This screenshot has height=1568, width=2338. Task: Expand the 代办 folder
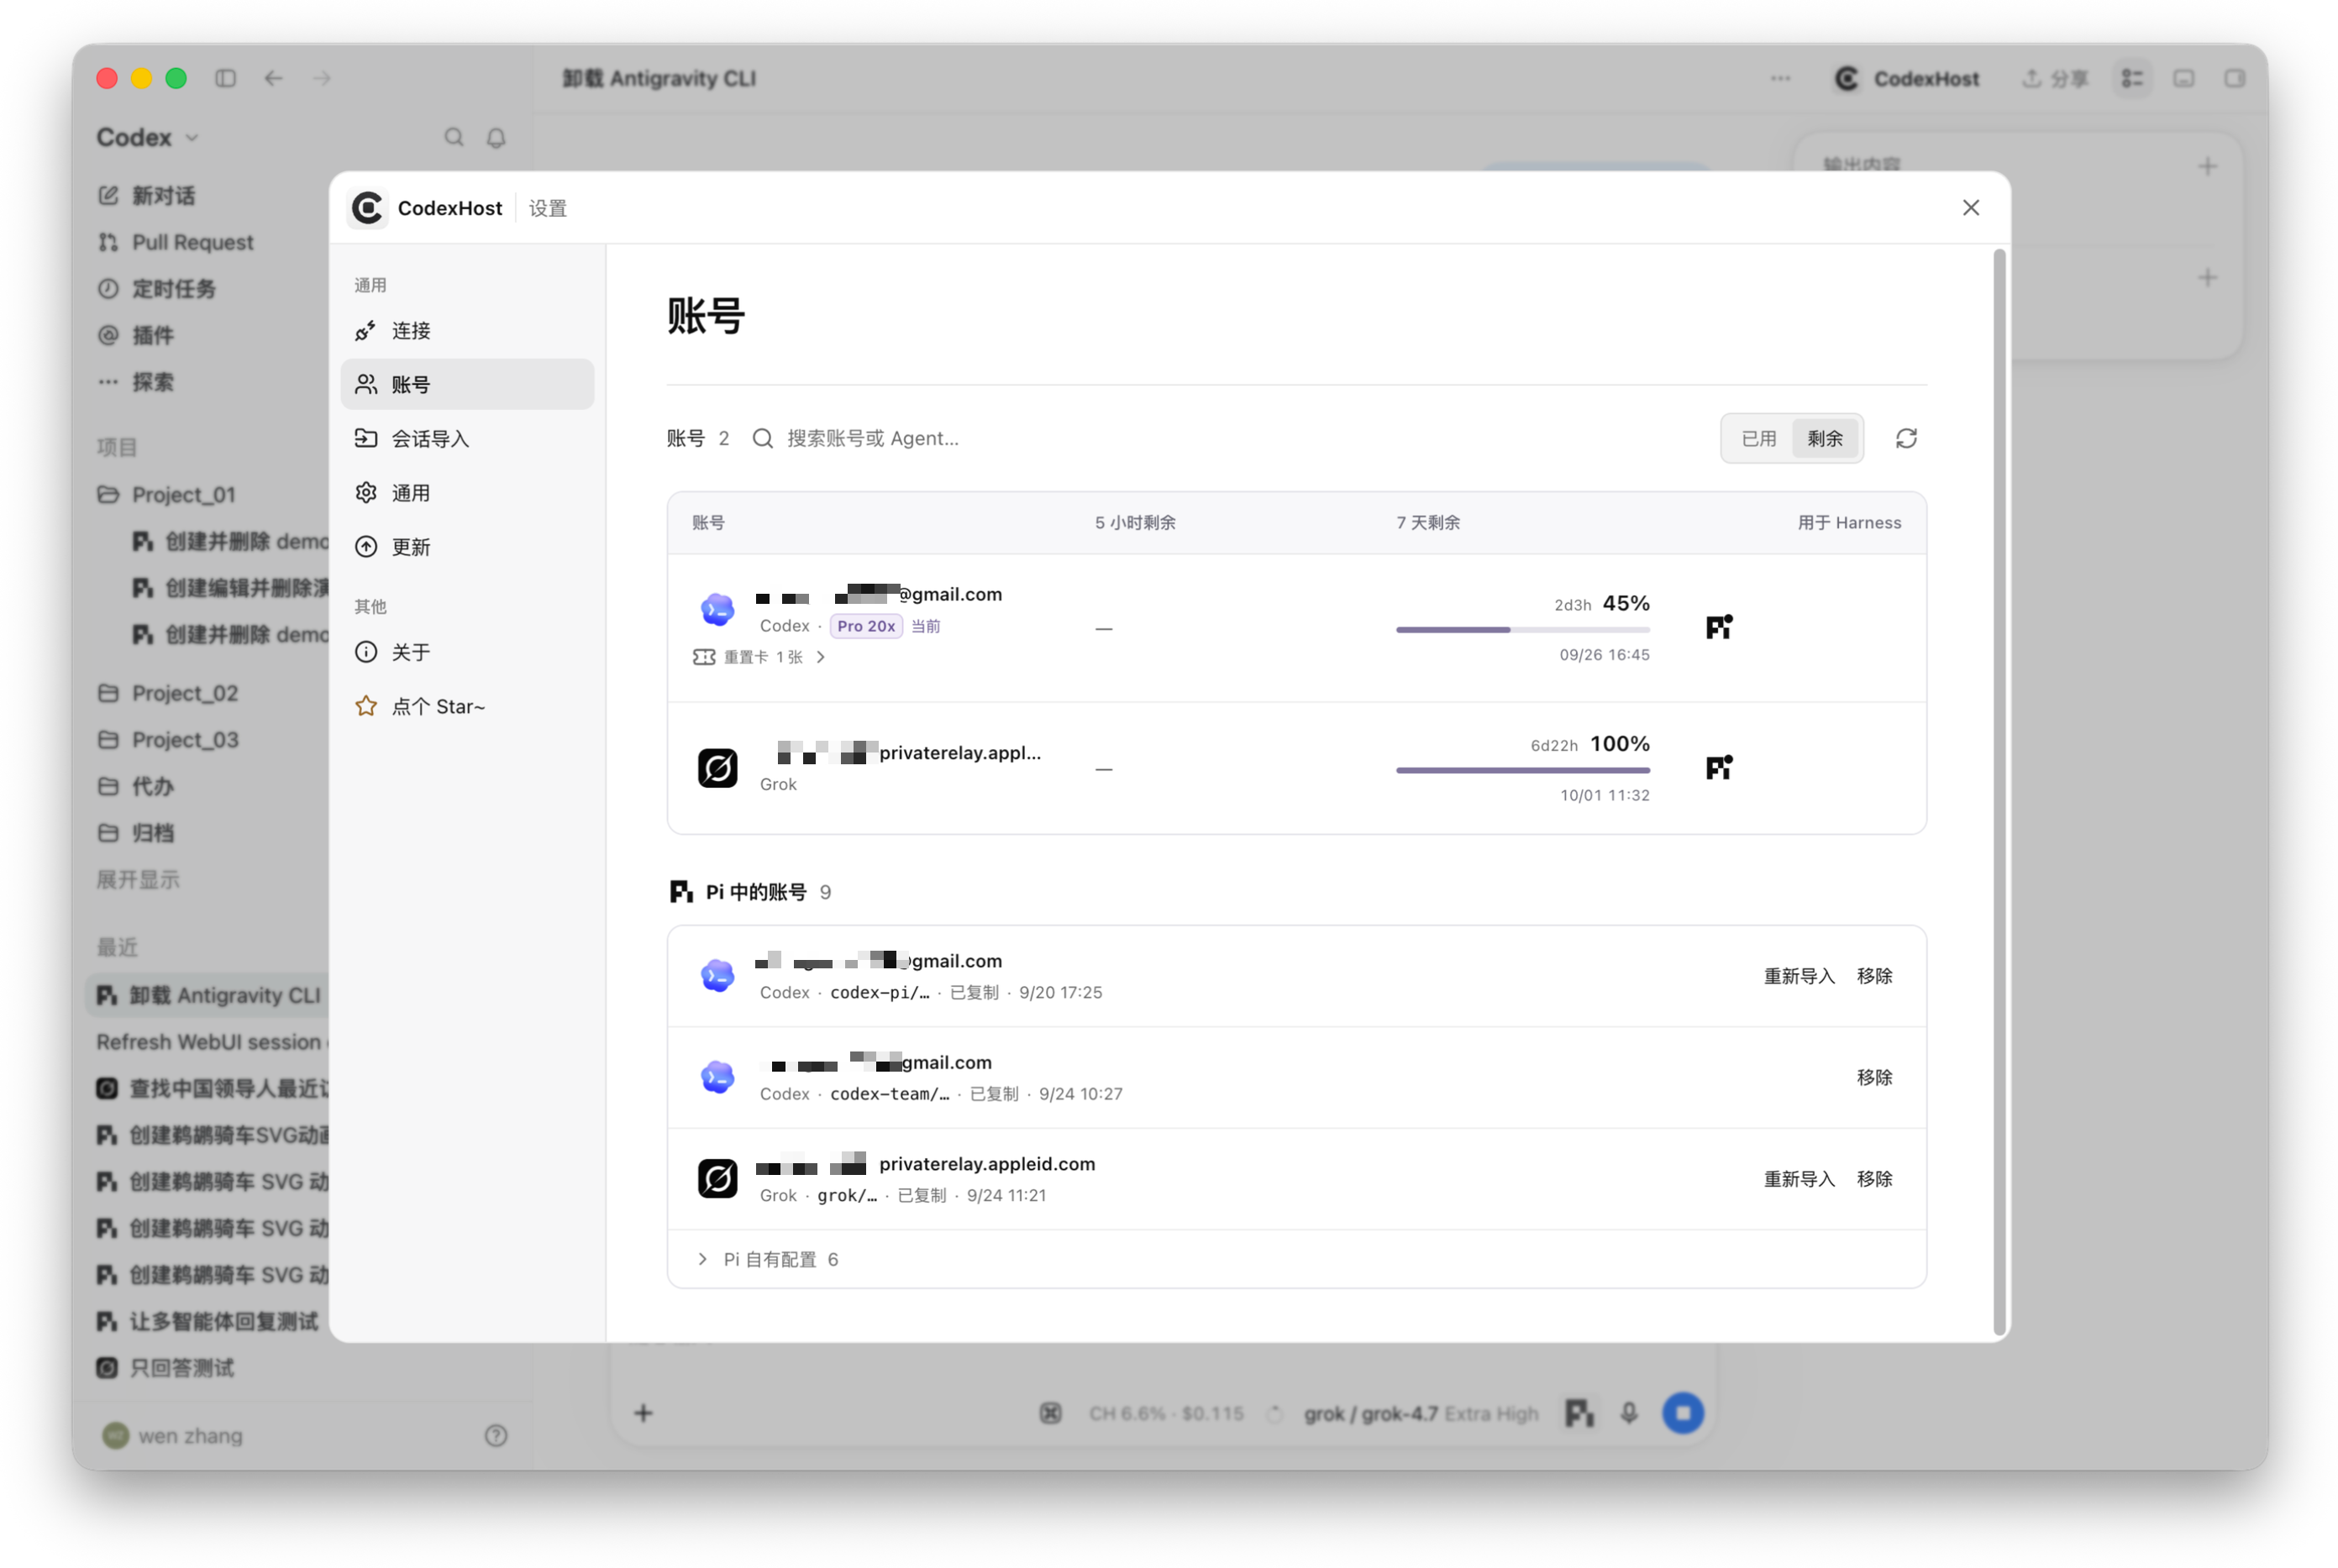pyautogui.click(x=135, y=786)
